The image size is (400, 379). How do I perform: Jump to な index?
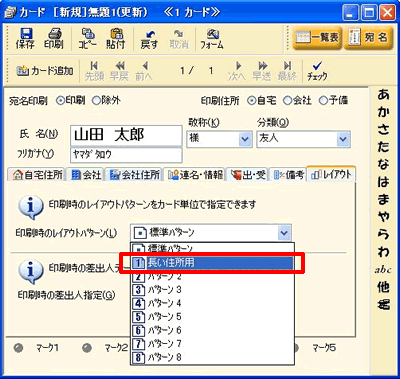coord(383,164)
